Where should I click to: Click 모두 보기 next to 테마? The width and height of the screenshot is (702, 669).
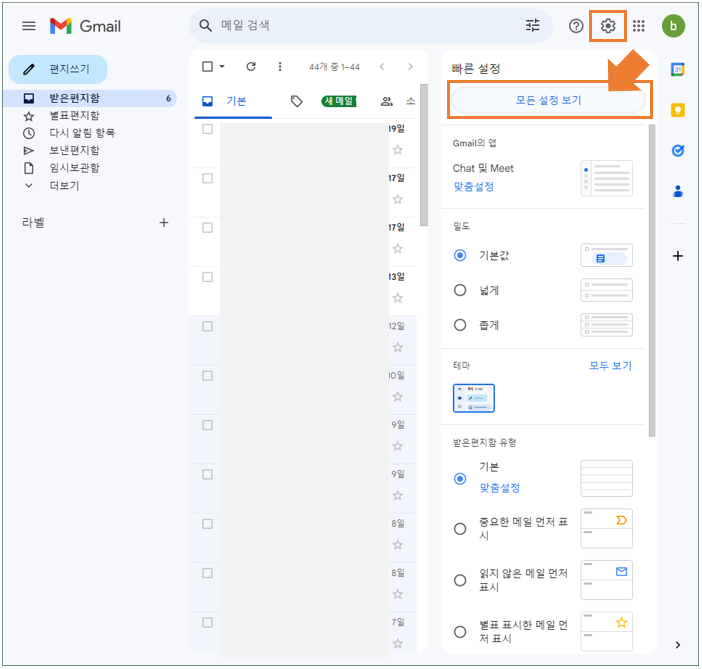point(610,365)
